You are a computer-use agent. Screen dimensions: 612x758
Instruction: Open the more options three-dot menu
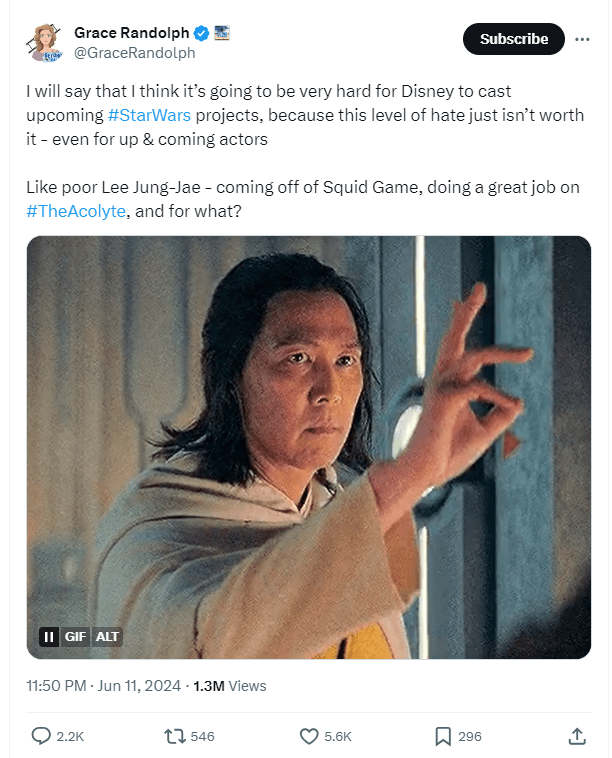[x=582, y=39]
